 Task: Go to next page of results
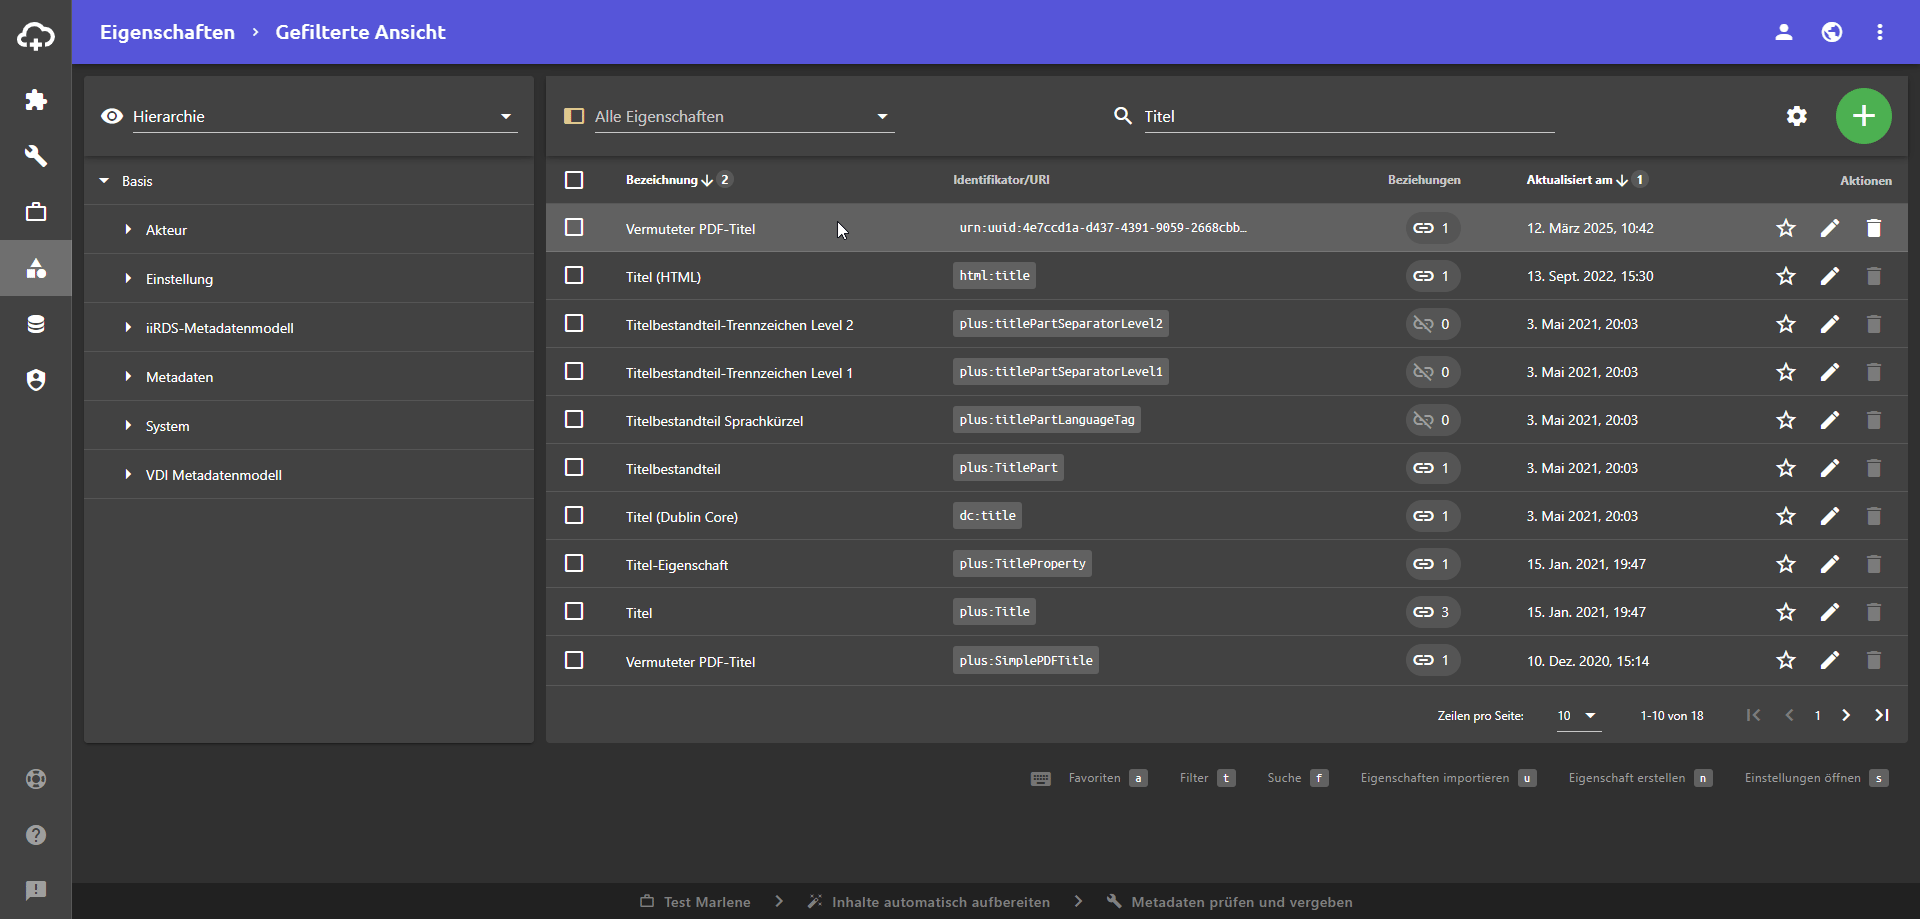click(x=1846, y=715)
